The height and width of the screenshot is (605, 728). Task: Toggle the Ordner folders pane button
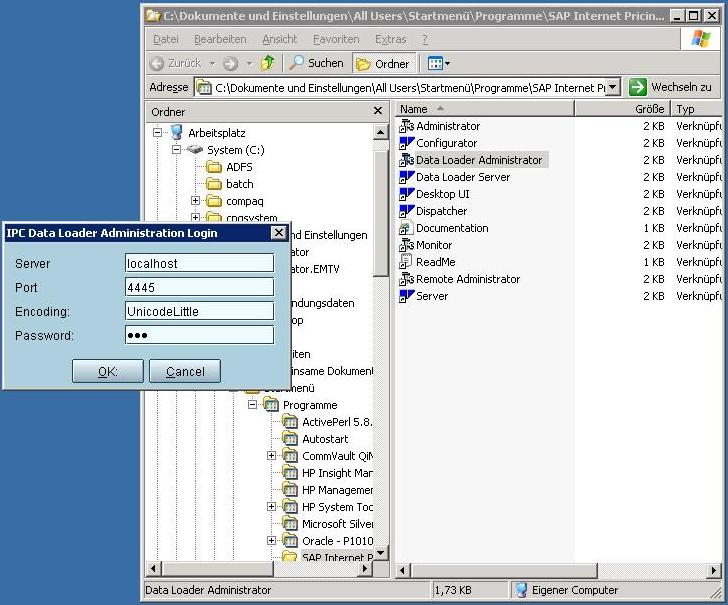pos(383,63)
